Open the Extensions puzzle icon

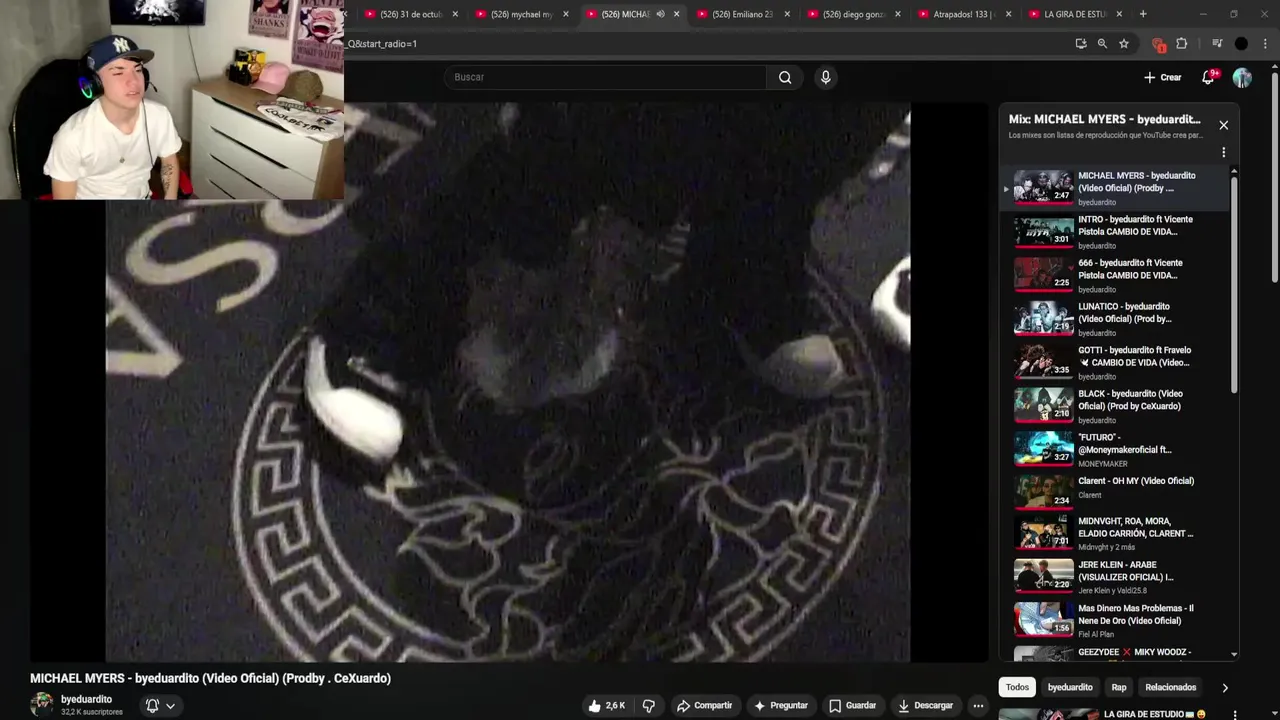(1182, 44)
